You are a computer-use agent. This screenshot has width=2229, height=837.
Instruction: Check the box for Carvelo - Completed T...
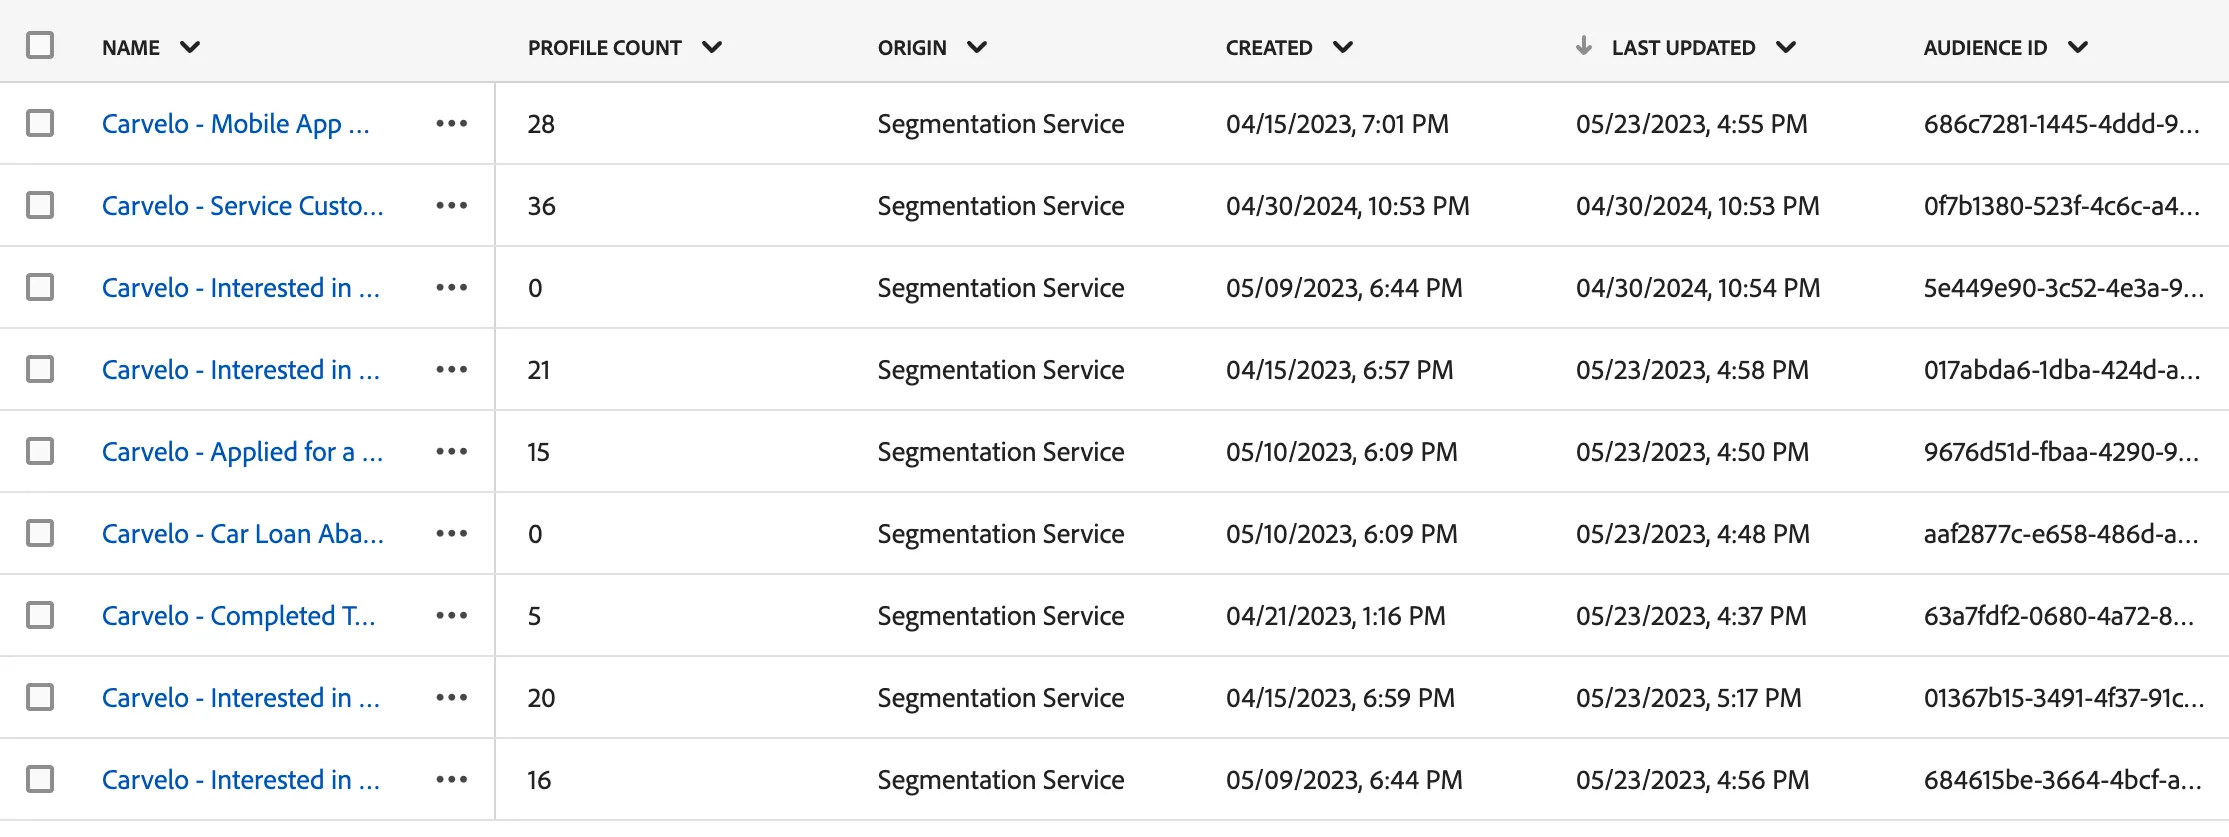tap(40, 615)
